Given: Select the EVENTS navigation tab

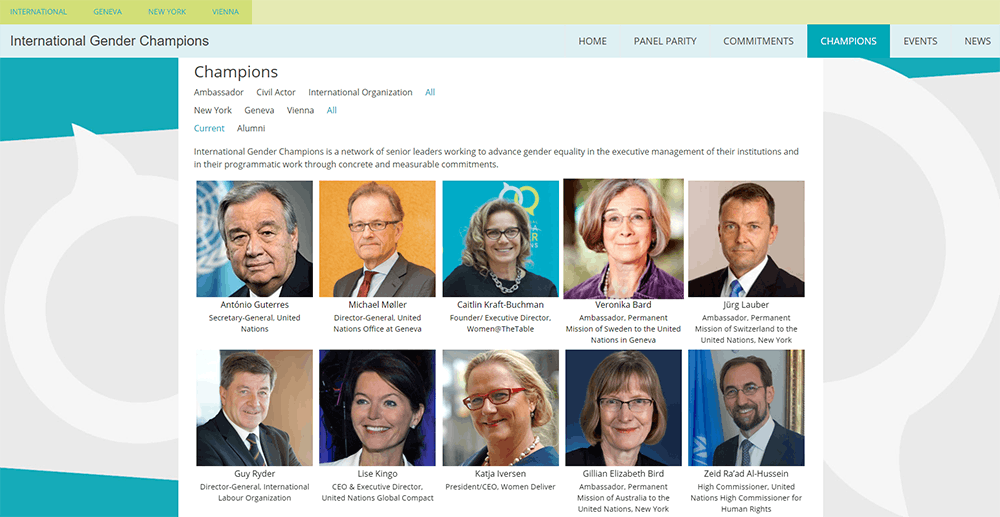Looking at the screenshot, I should (x=920, y=41).
